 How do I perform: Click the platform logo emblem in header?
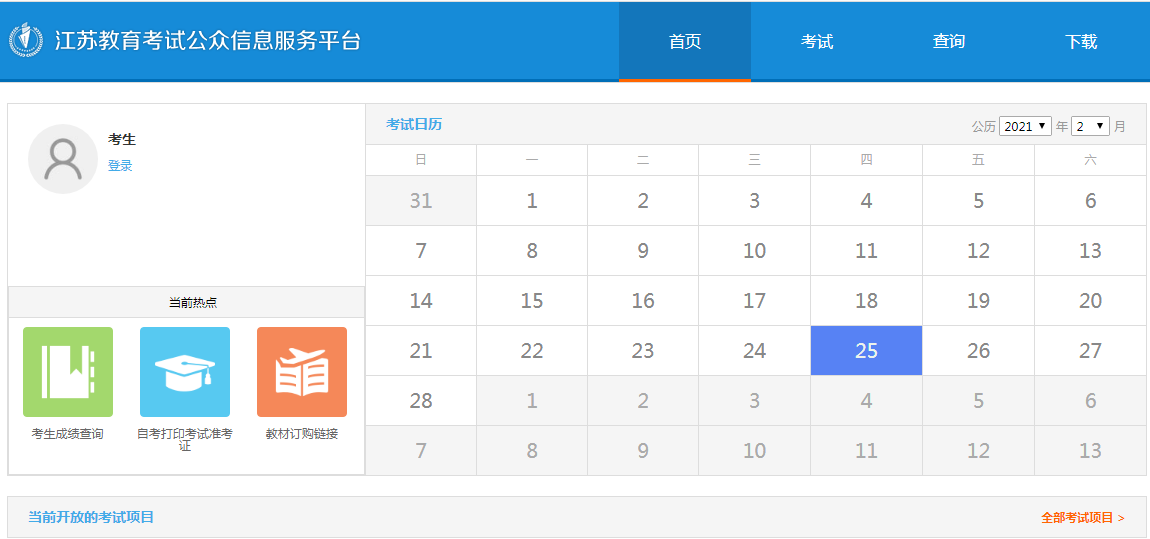[x=26, y=40]
